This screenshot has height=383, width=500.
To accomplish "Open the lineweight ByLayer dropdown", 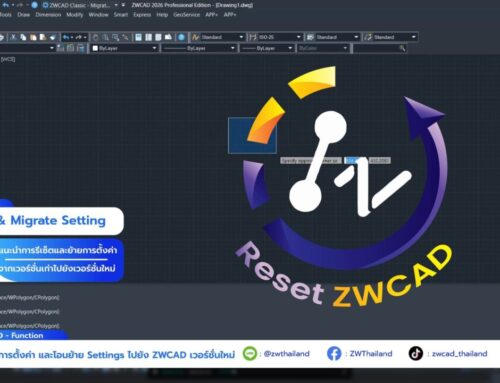I will 290,48.
